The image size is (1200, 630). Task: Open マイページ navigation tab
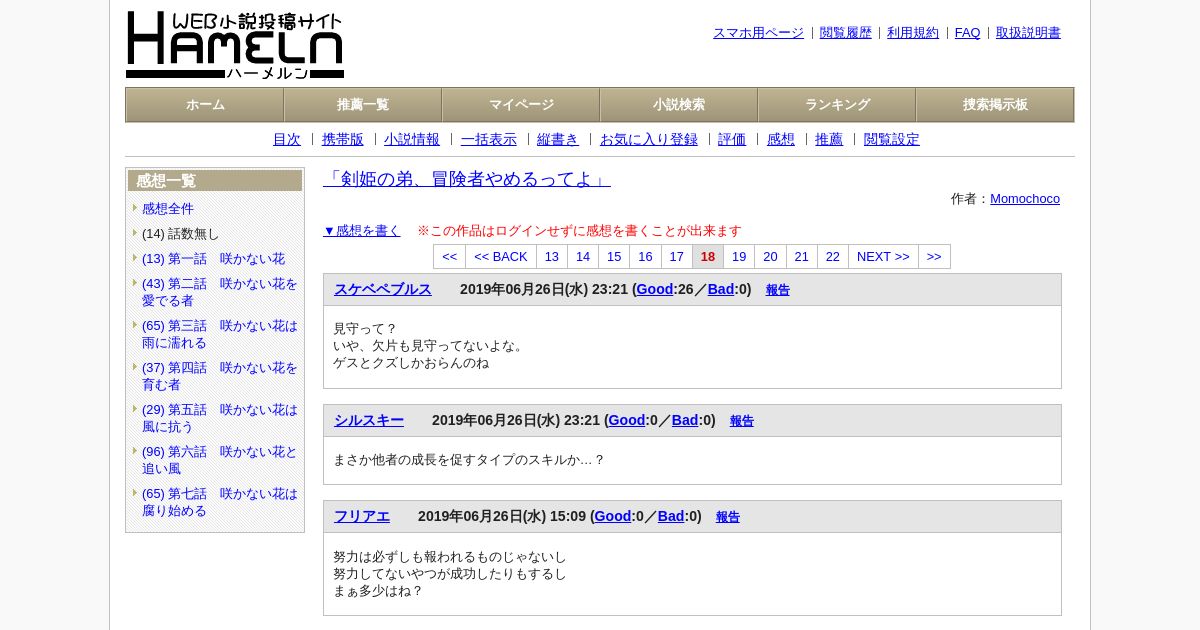(x=521, y=104)
